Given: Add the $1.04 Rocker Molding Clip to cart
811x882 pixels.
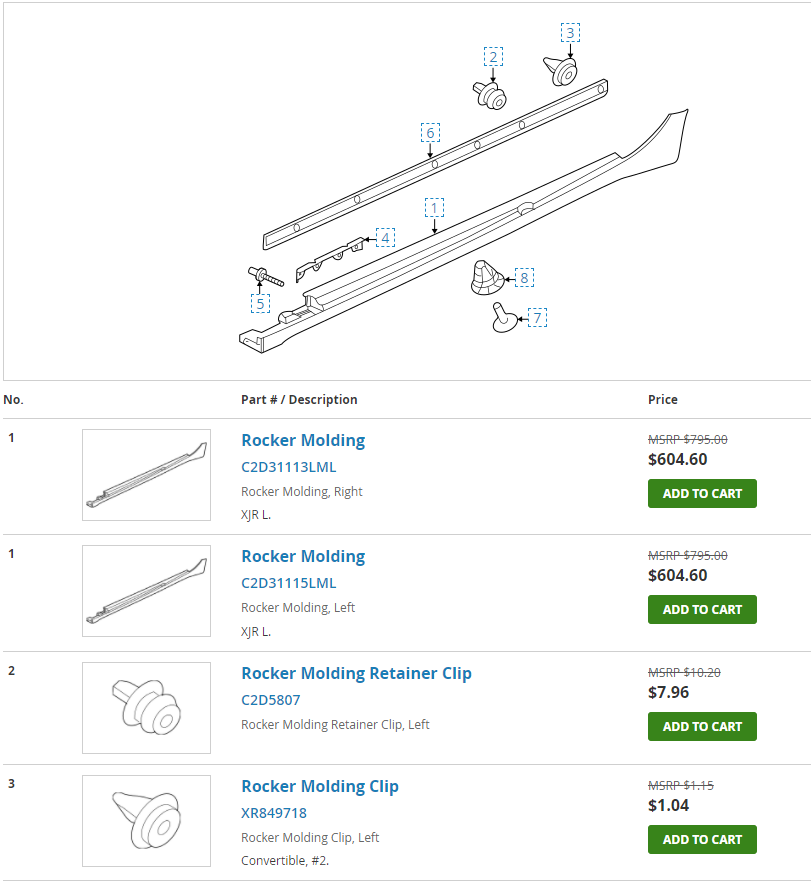Looking at the screenshot, I should (x=702, y=839).
